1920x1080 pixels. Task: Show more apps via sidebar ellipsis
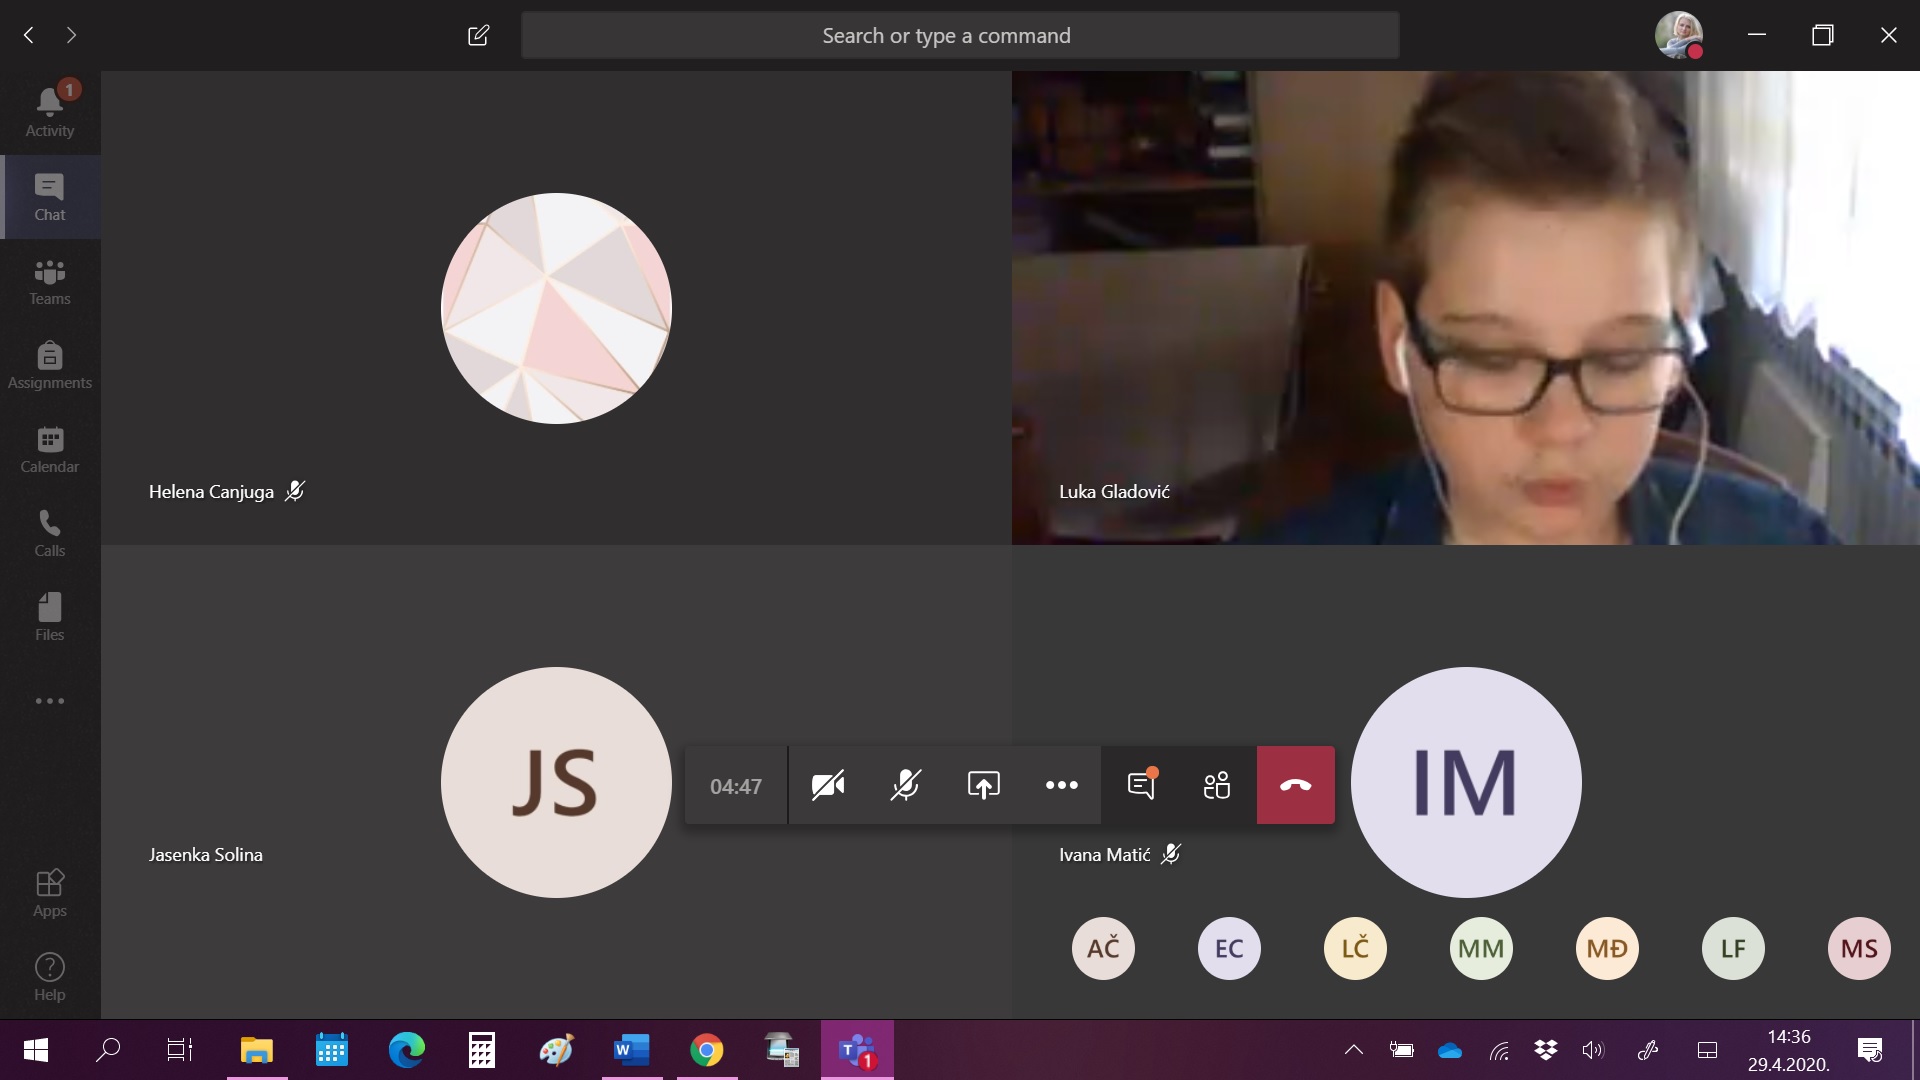[x=50, y=701]
